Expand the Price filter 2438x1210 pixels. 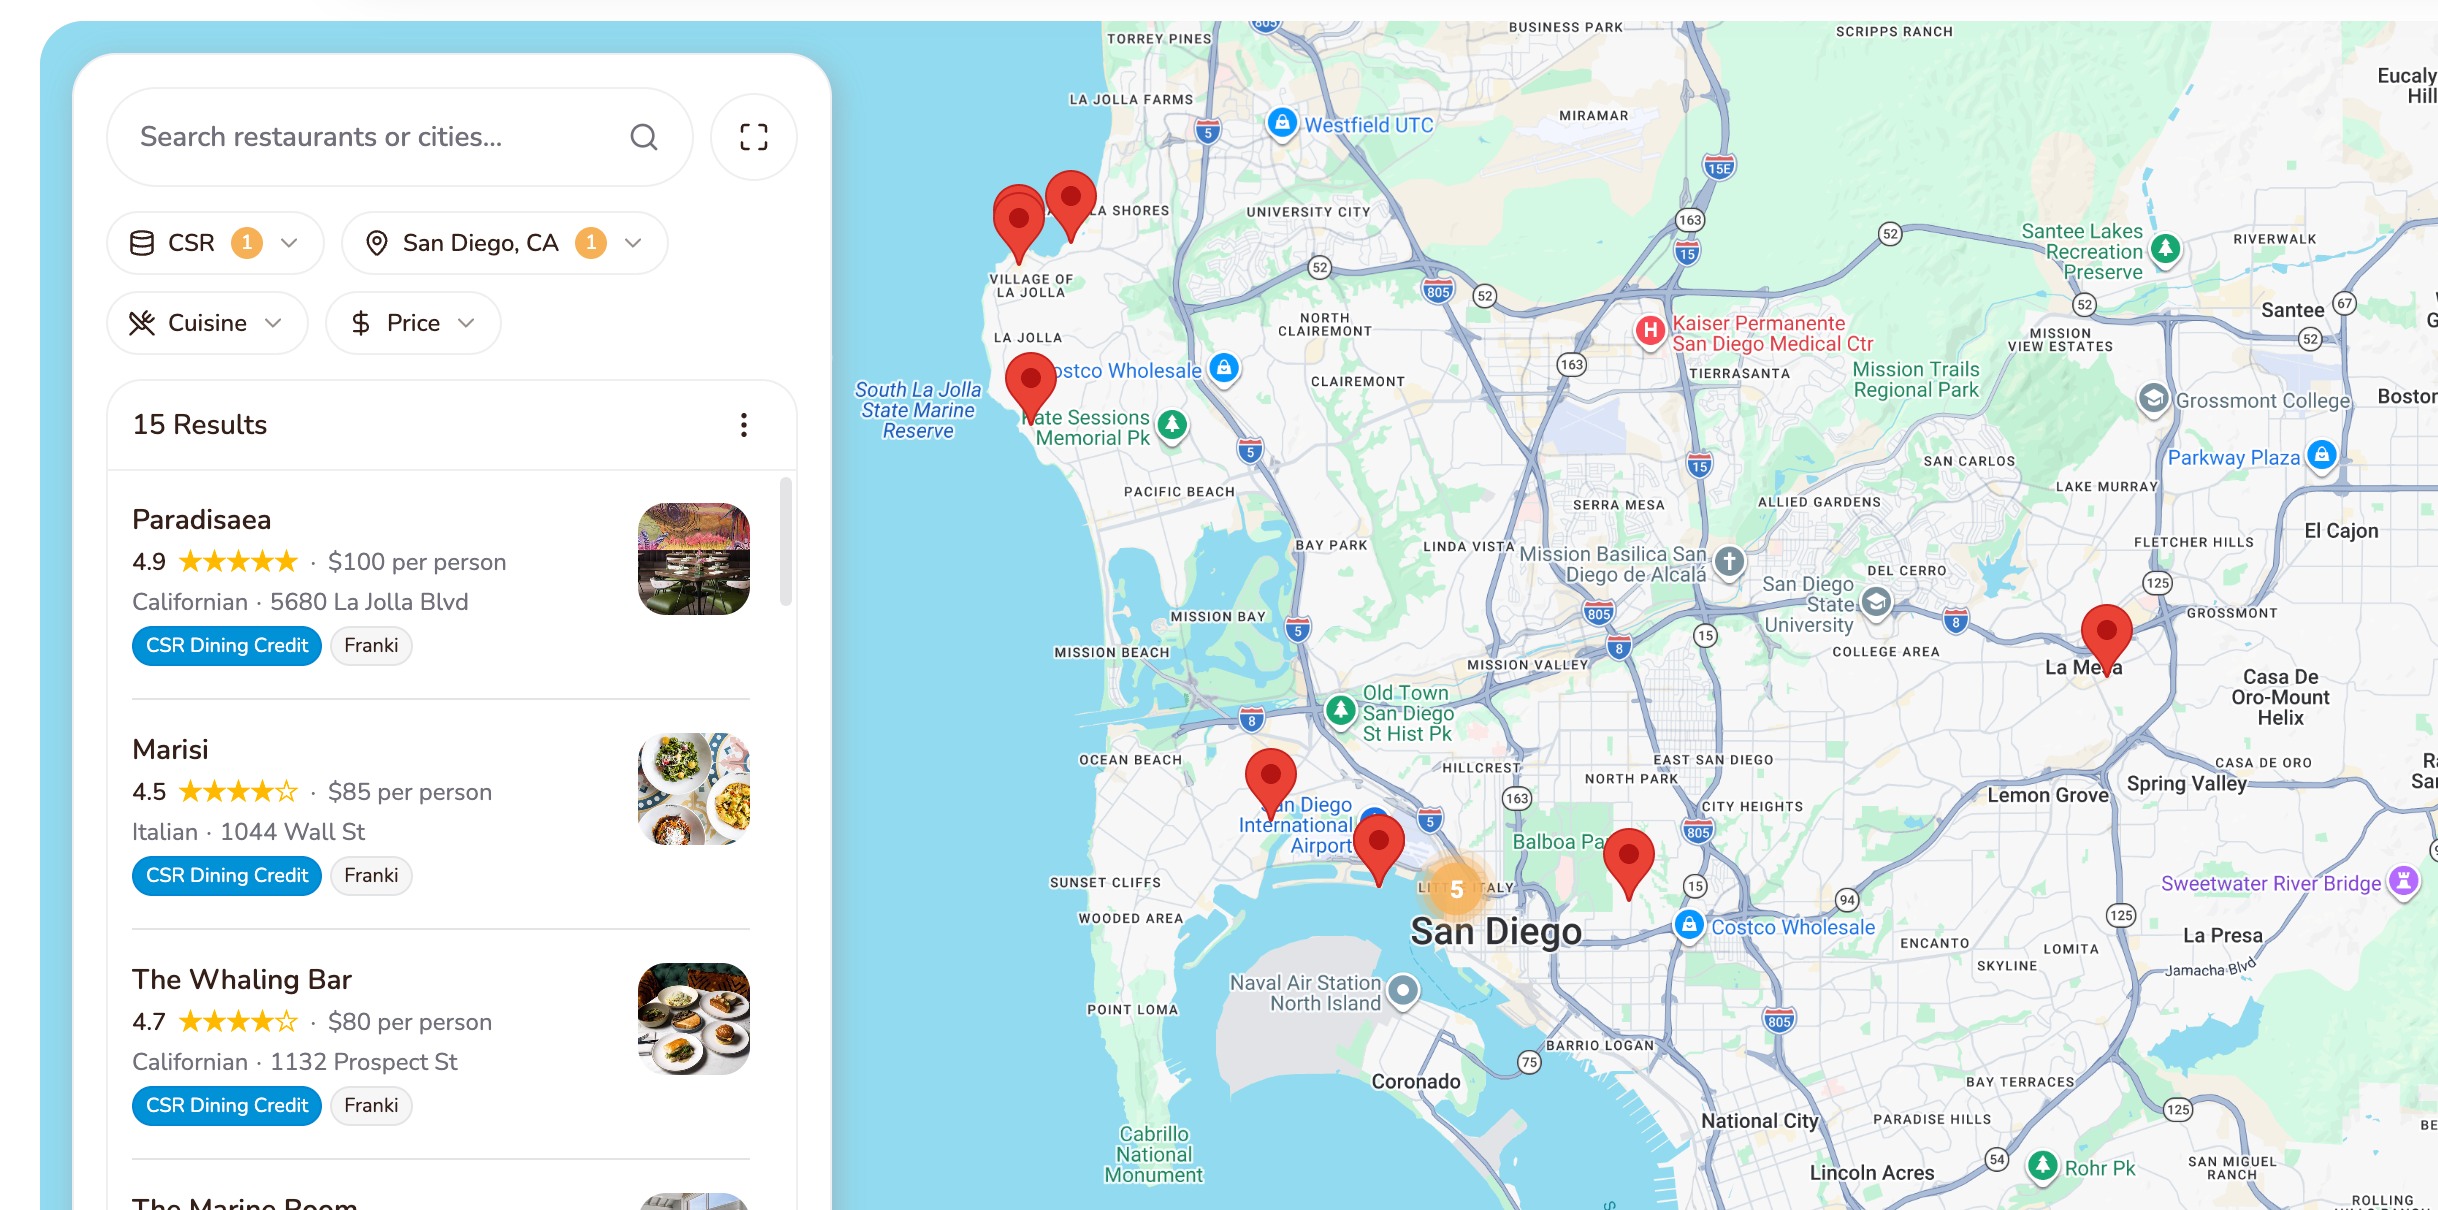[413, 323]
